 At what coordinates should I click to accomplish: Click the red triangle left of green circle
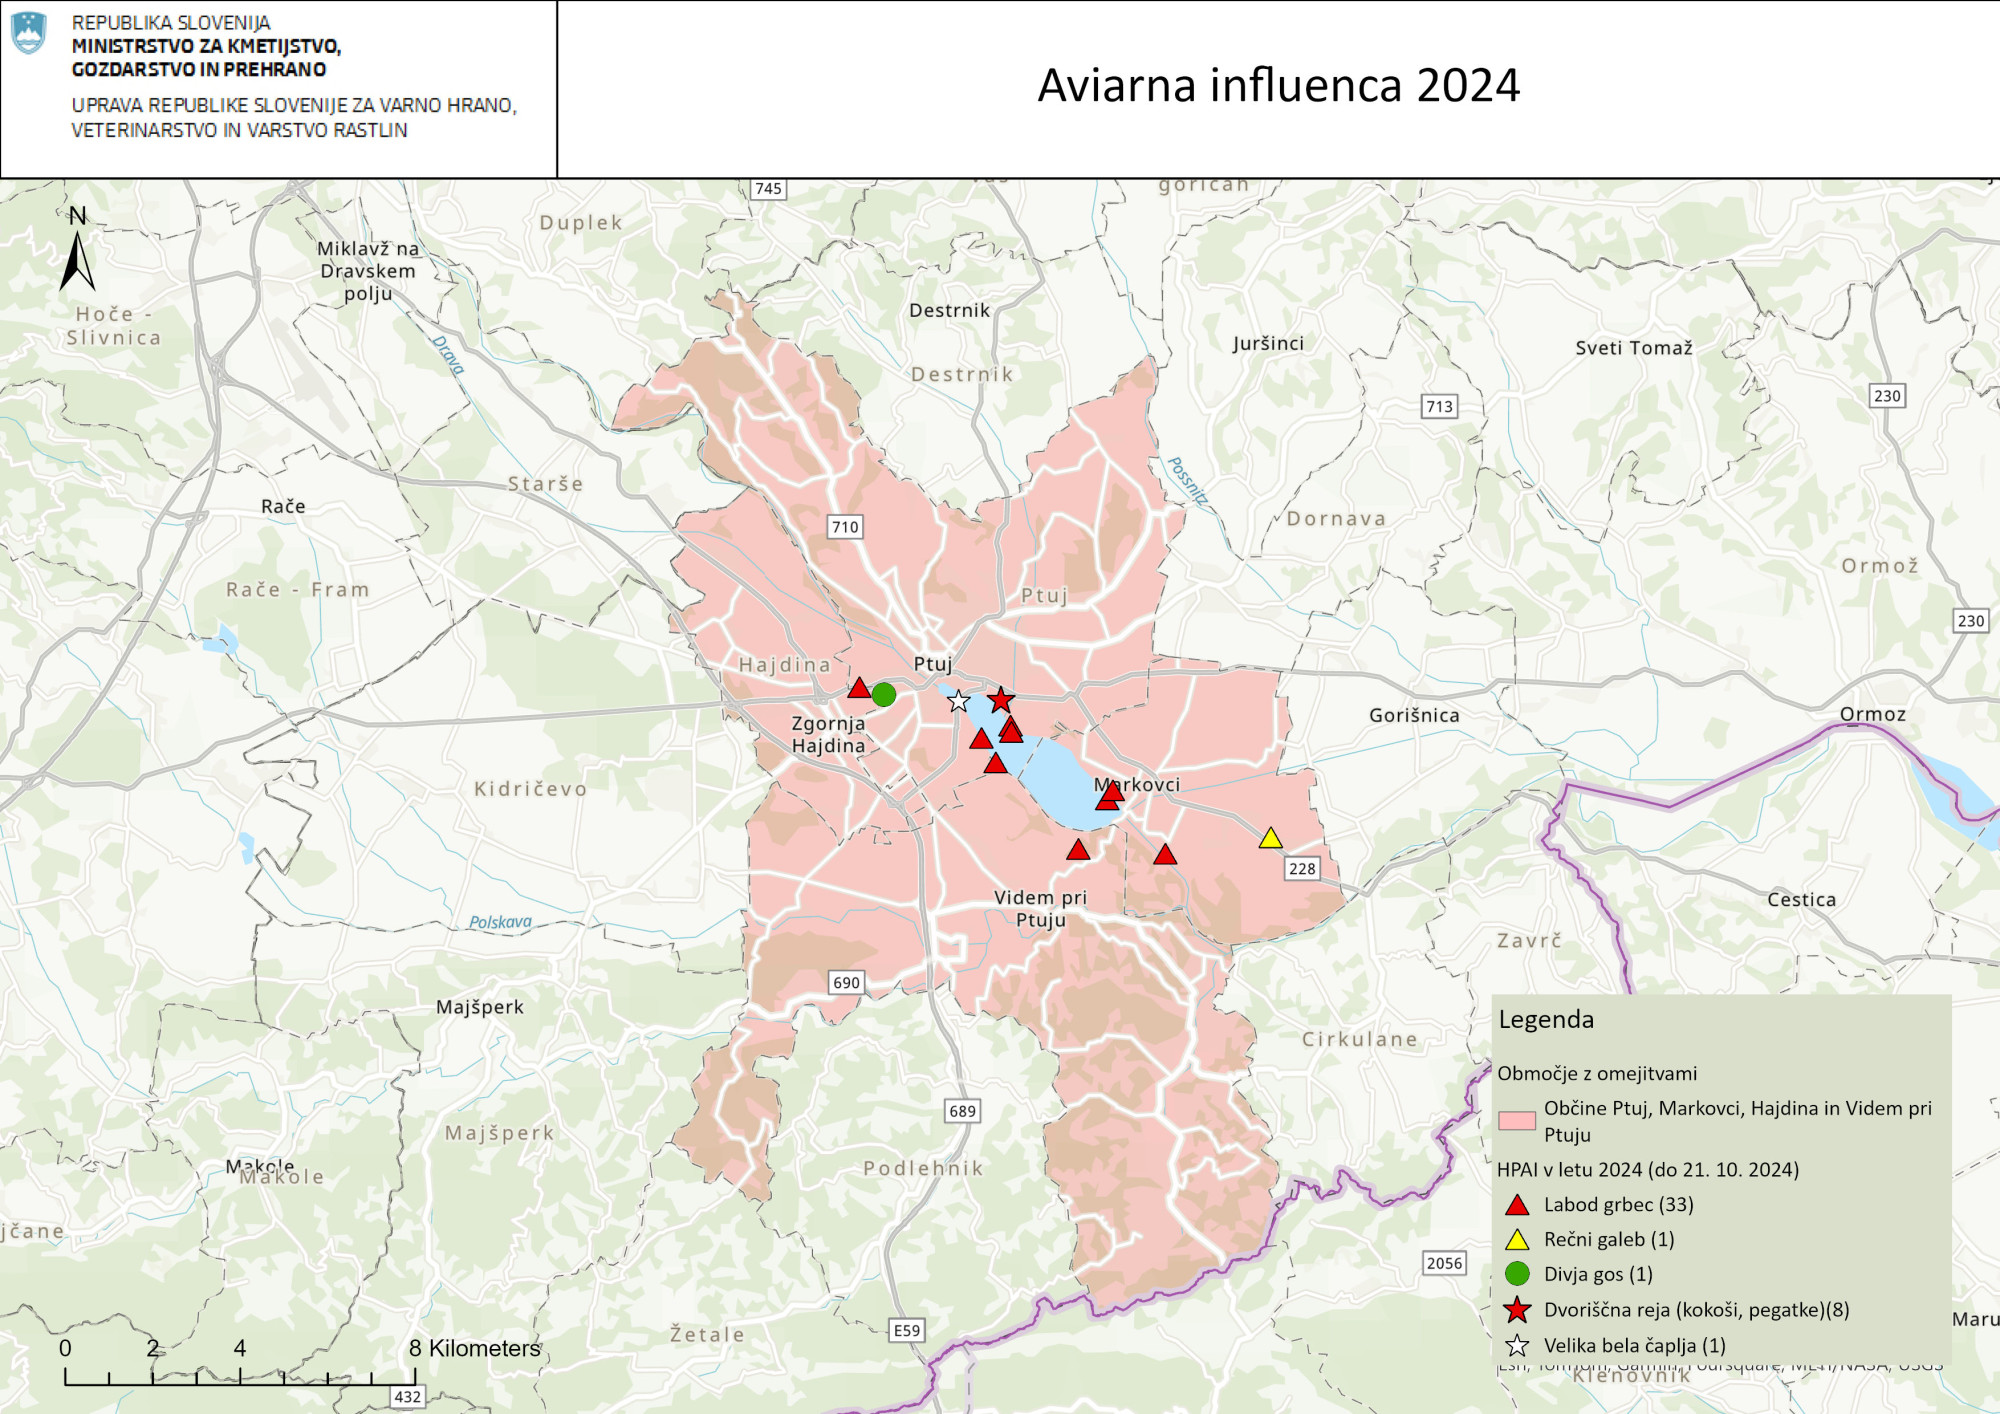(x=858, y=688)
